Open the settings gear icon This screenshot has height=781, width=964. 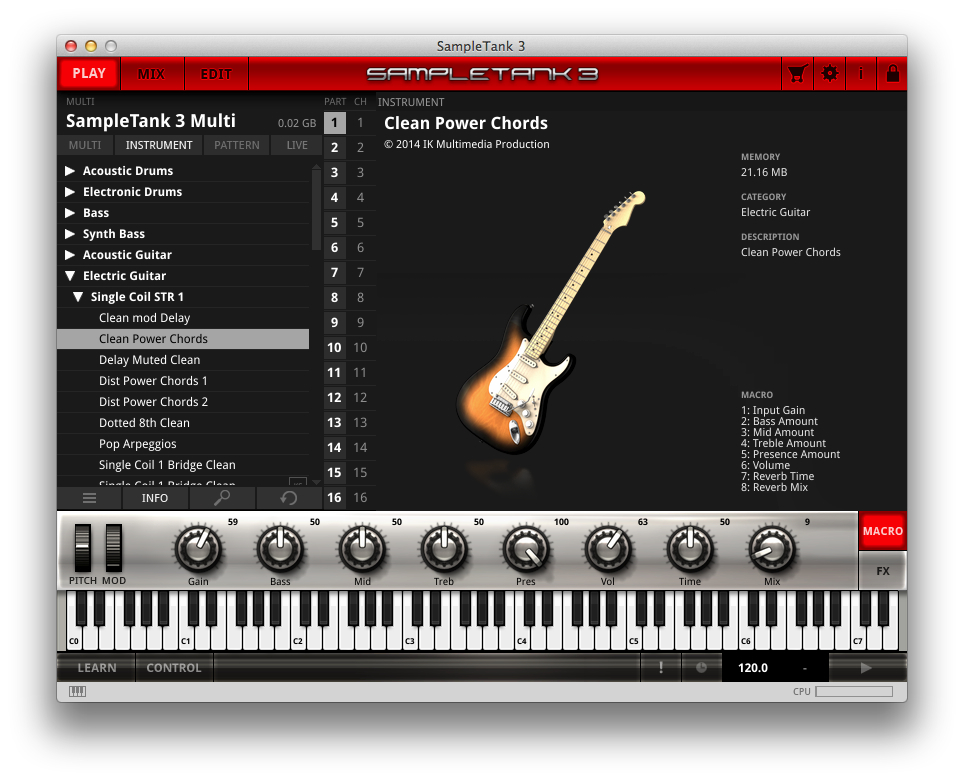pyautogui.click(x=829, y=73)
